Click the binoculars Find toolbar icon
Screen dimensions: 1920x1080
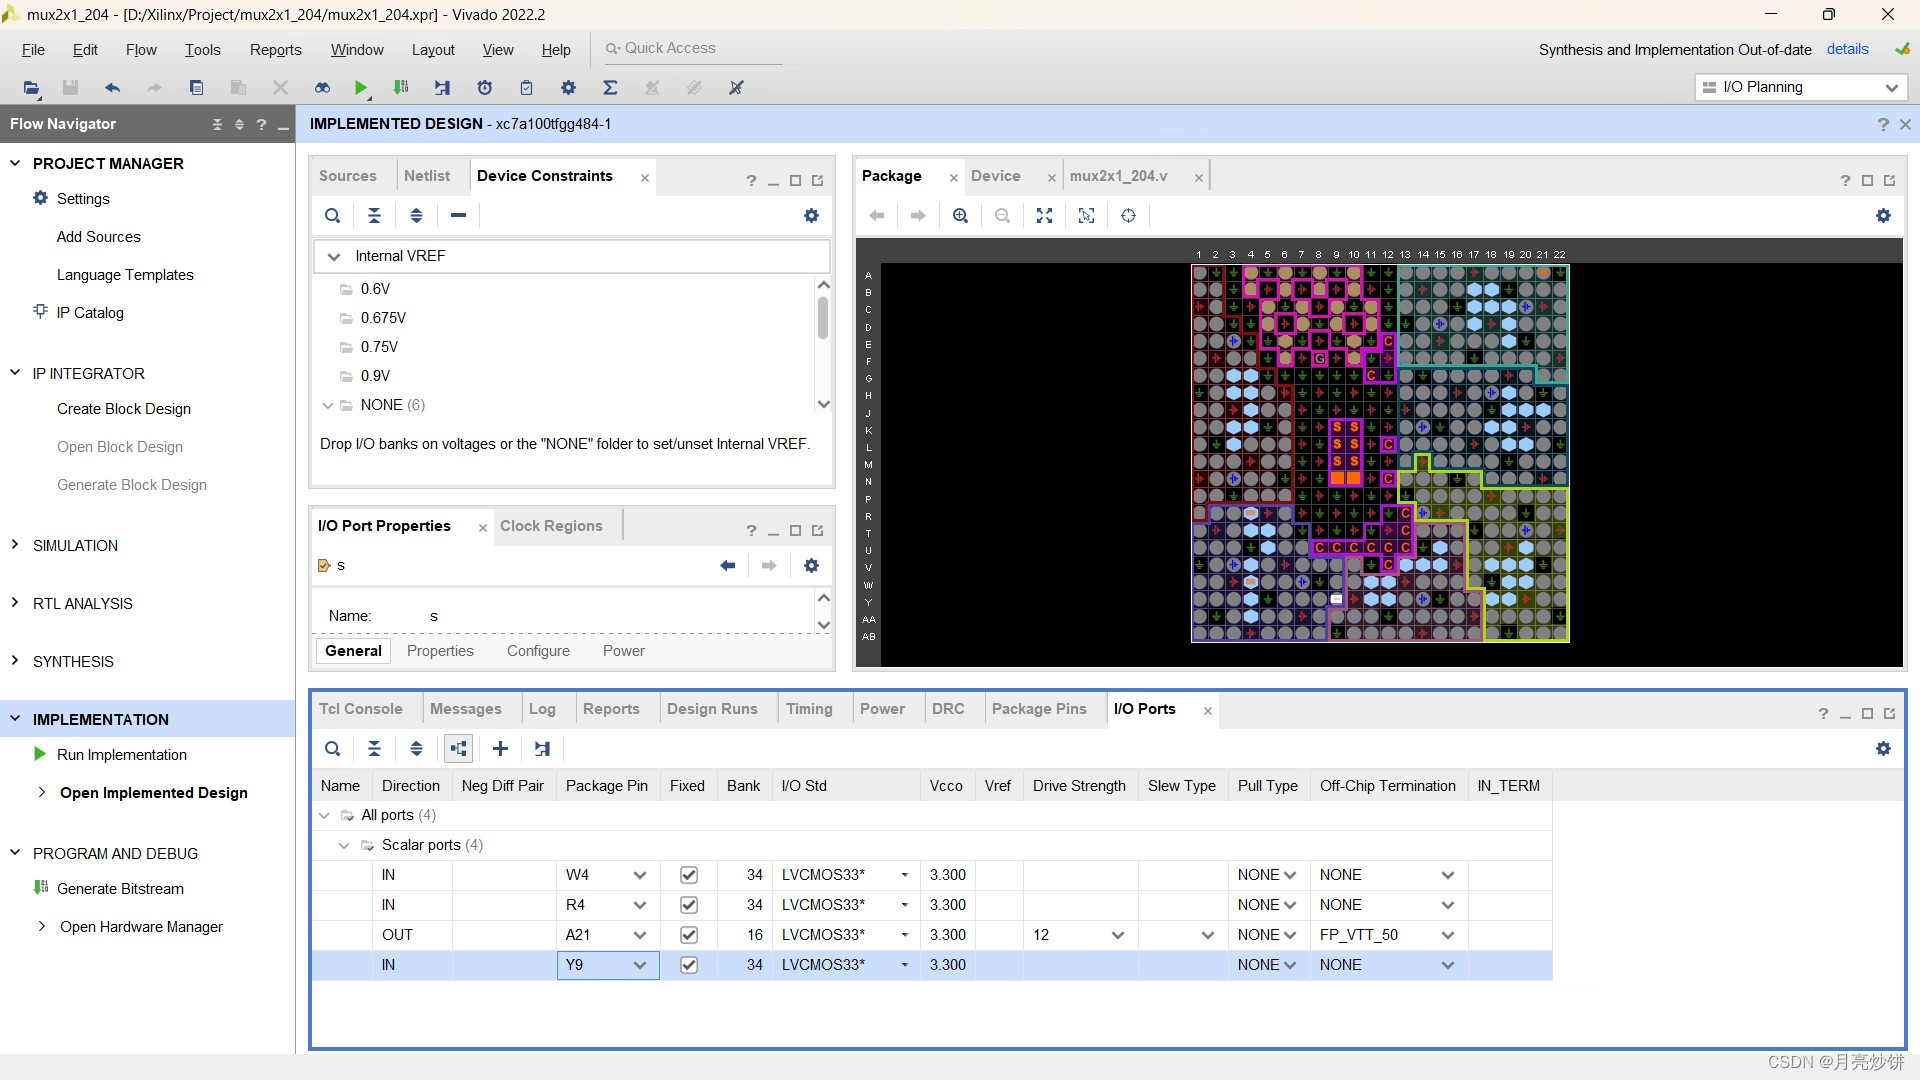click(322, 88)
